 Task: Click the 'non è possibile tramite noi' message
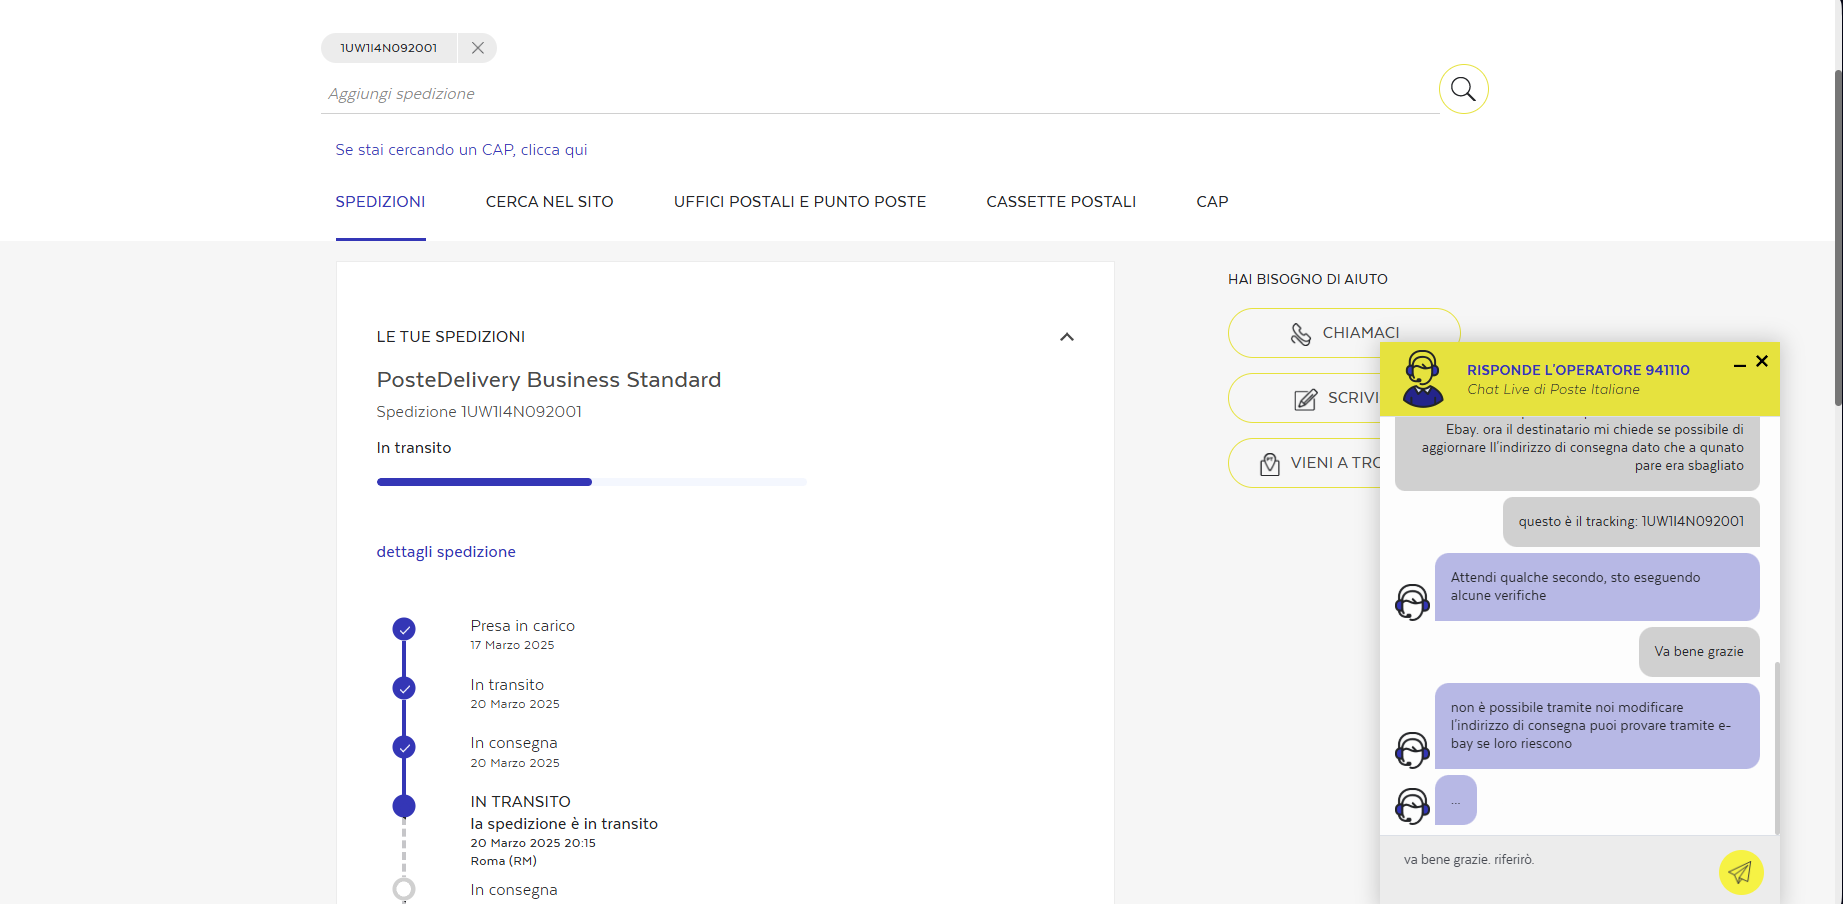1597,726
